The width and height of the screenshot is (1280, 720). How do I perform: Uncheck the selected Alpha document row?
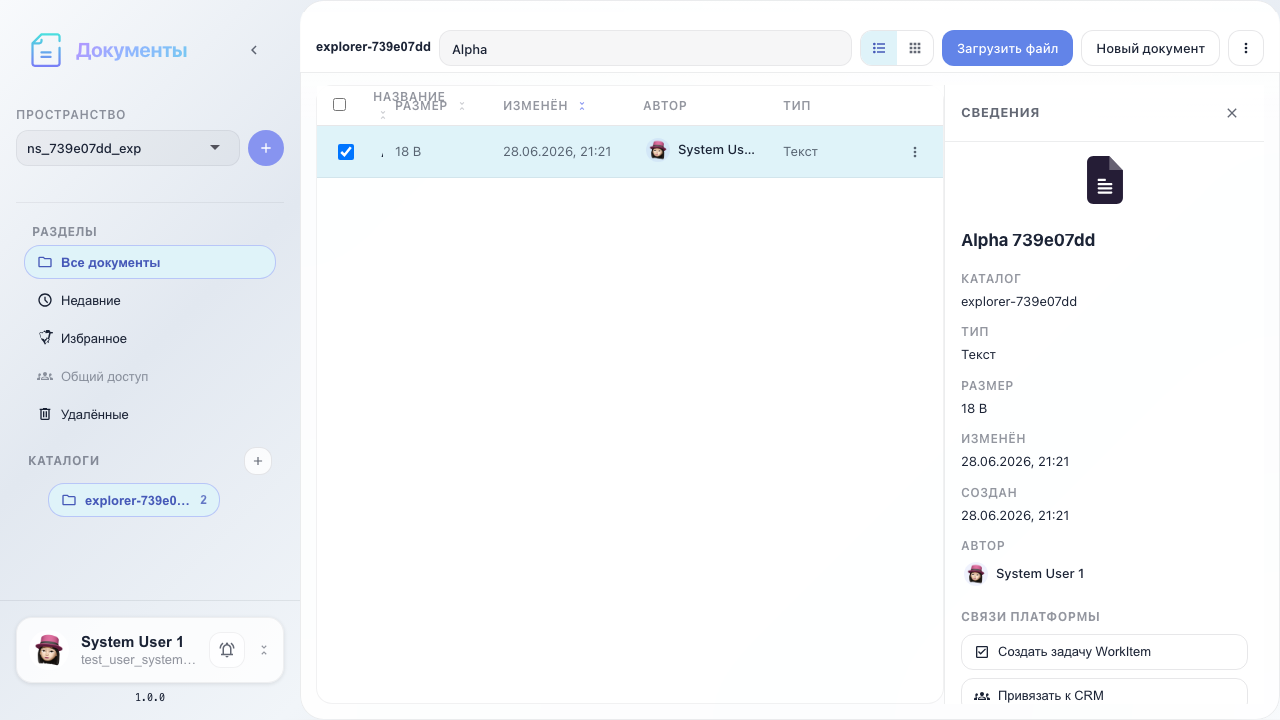pyautogui.click(x=346, y=152)
